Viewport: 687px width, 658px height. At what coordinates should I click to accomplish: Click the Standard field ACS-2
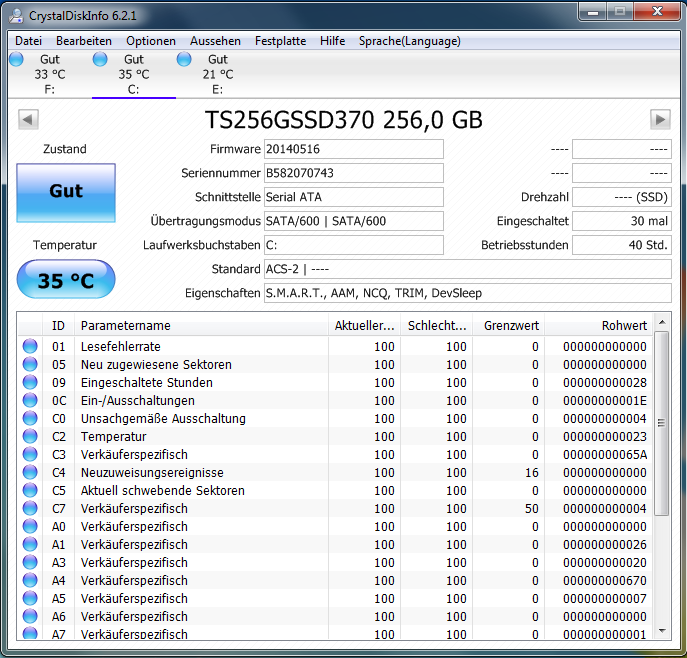pyautogui.click(x=467, y=269)
